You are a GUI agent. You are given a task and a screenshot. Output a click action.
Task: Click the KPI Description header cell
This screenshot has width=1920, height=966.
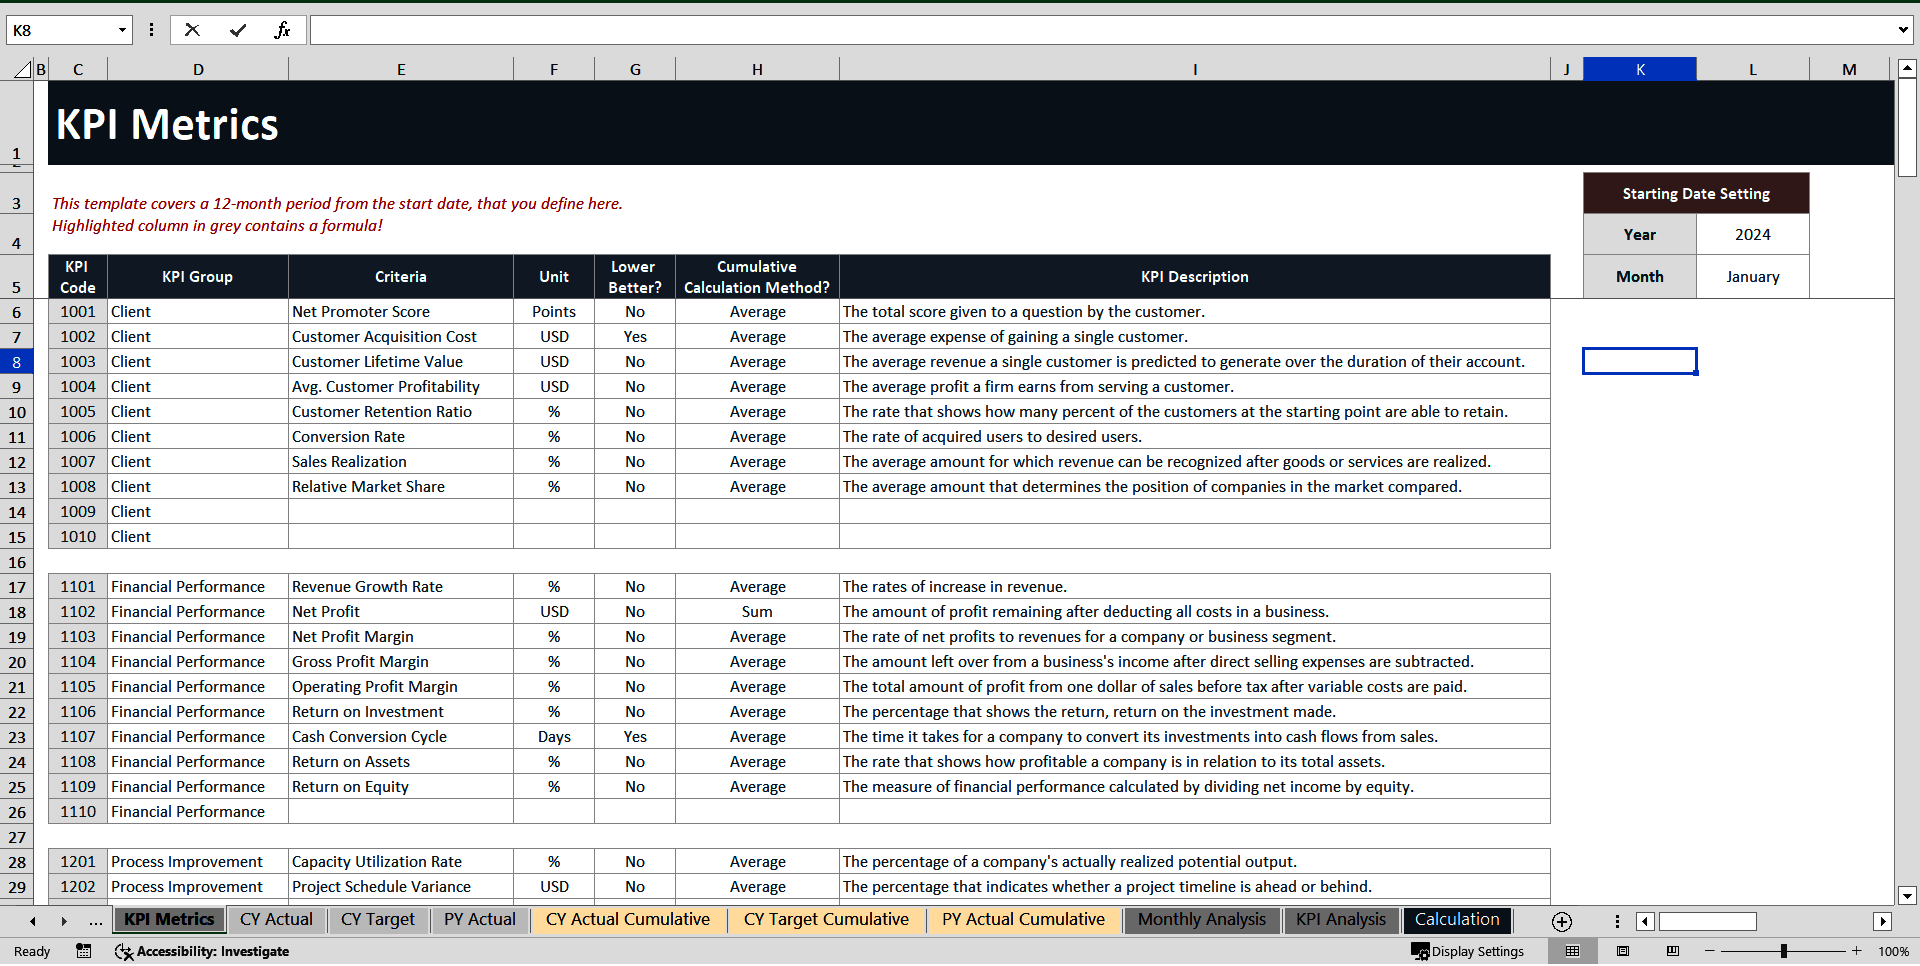coord(1195,277)
